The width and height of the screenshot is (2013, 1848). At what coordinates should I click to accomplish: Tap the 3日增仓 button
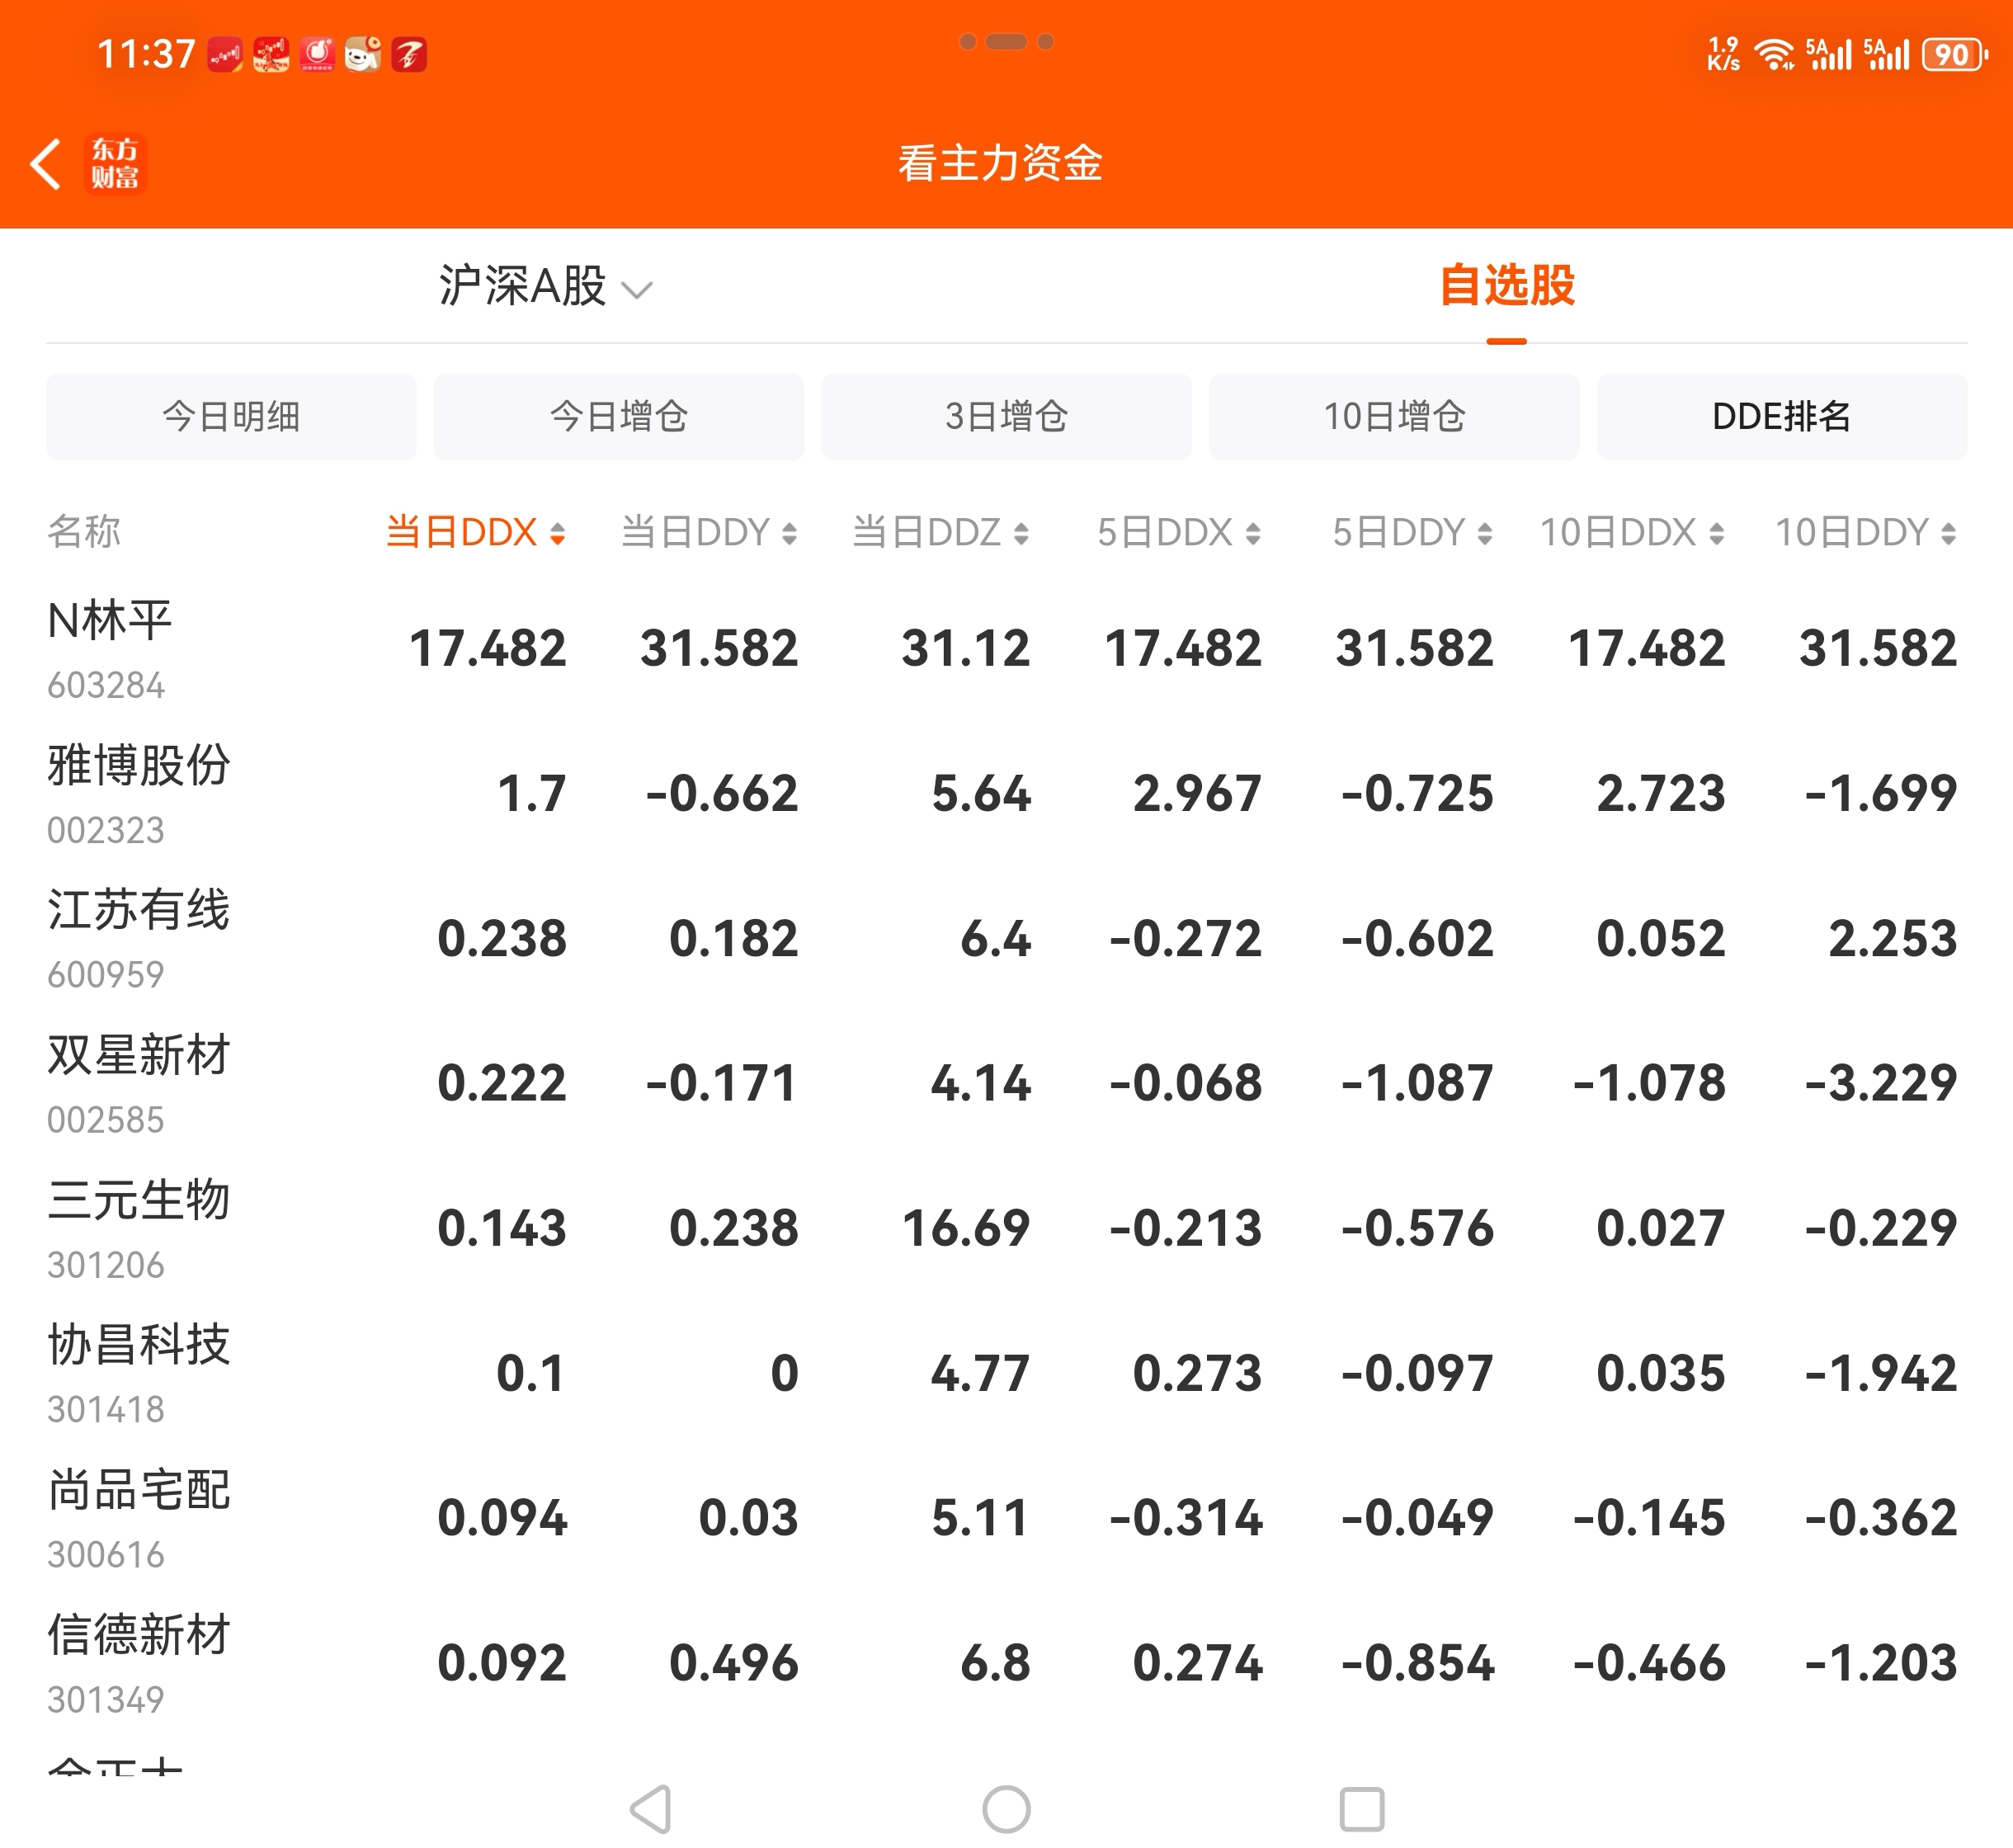click(x=1006, y=417)
